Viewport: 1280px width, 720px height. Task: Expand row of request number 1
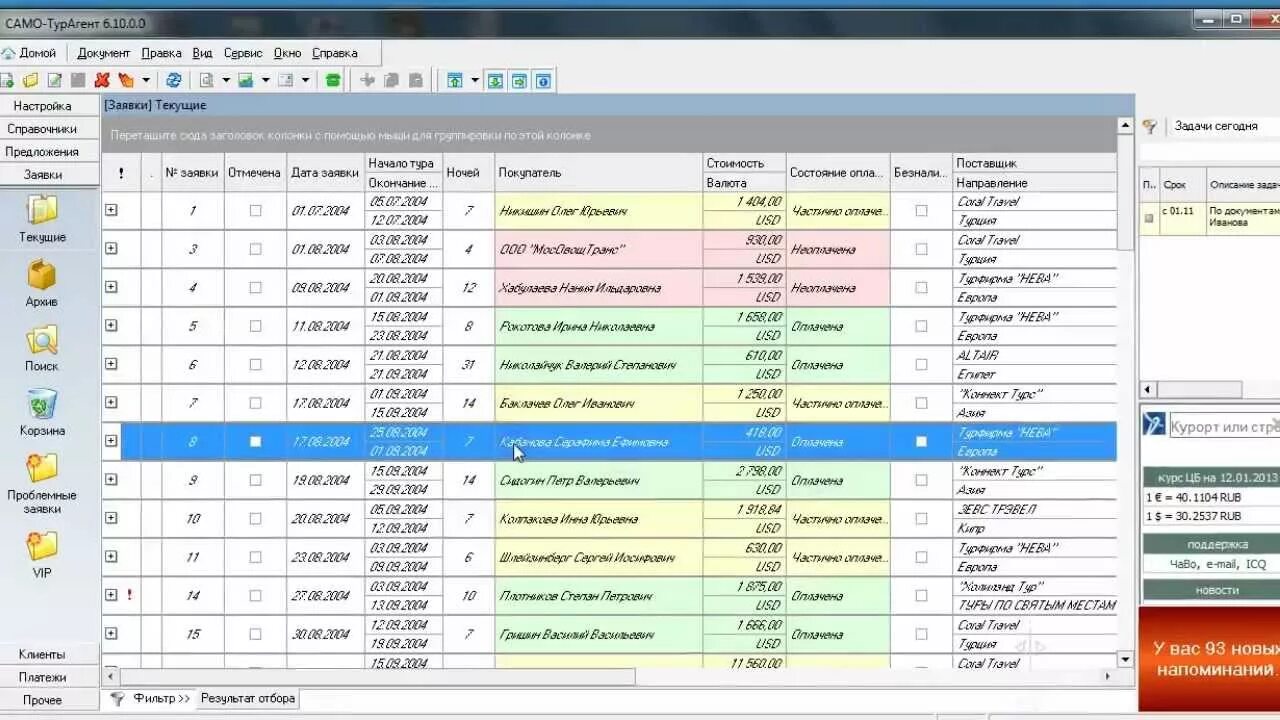point(111,210)
